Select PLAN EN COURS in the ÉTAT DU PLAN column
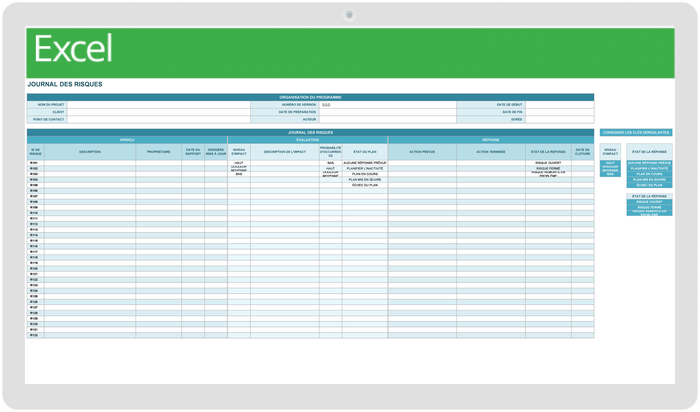 (x=365, y=174)
